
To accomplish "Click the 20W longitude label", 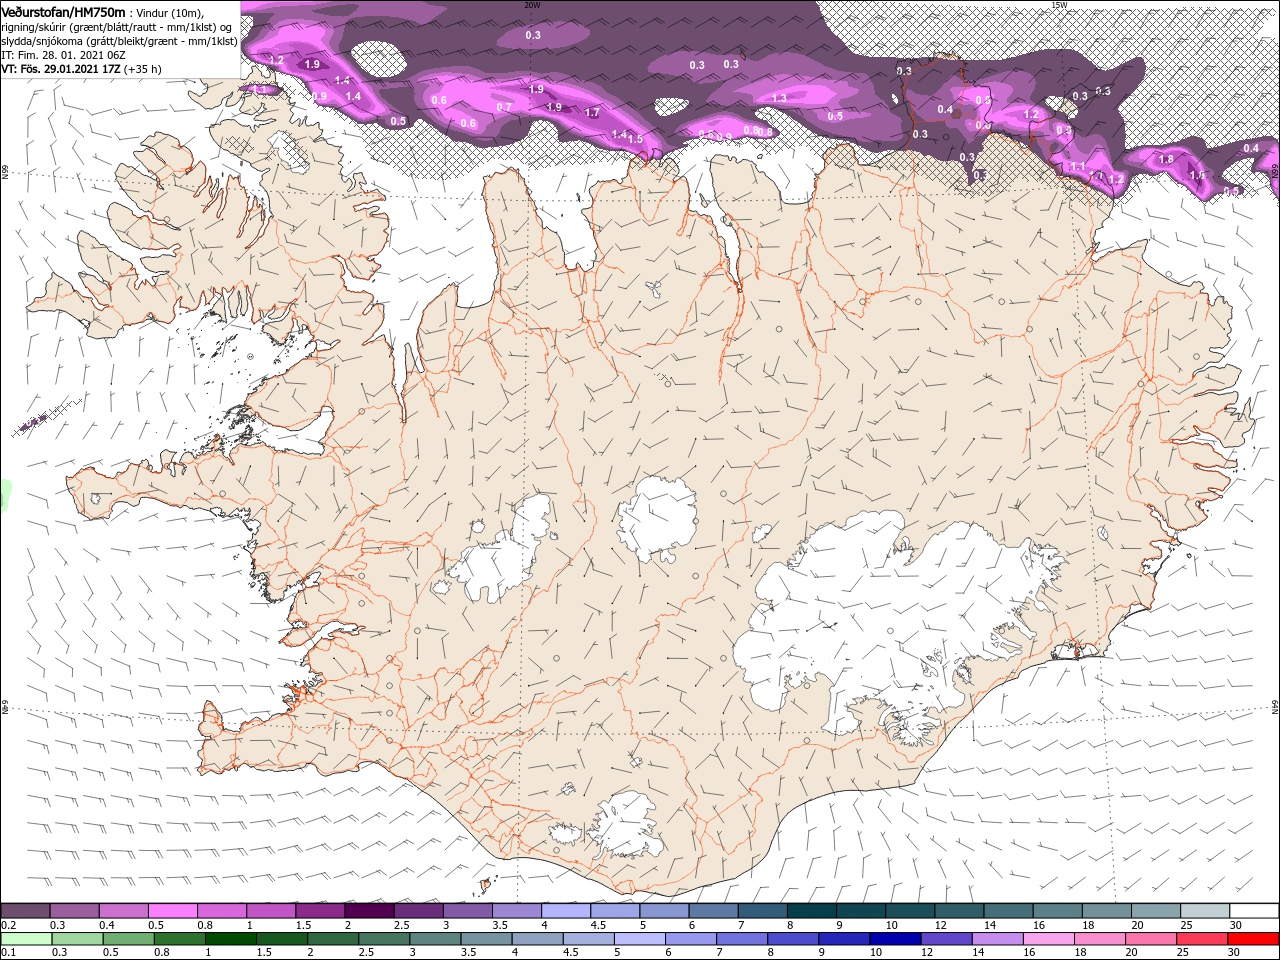I will (532, 5).
